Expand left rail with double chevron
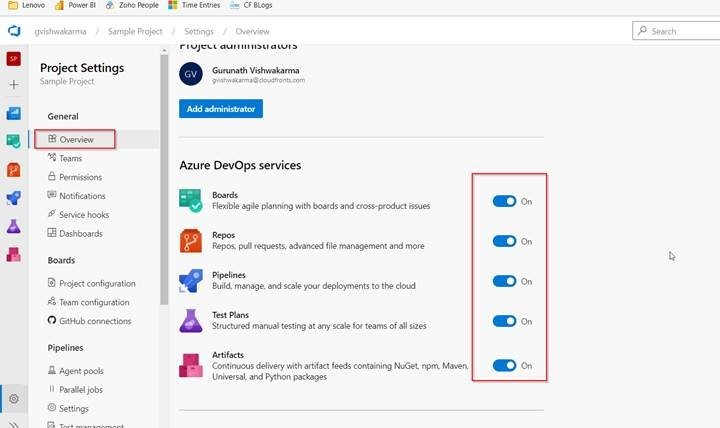 click(14, 424)
